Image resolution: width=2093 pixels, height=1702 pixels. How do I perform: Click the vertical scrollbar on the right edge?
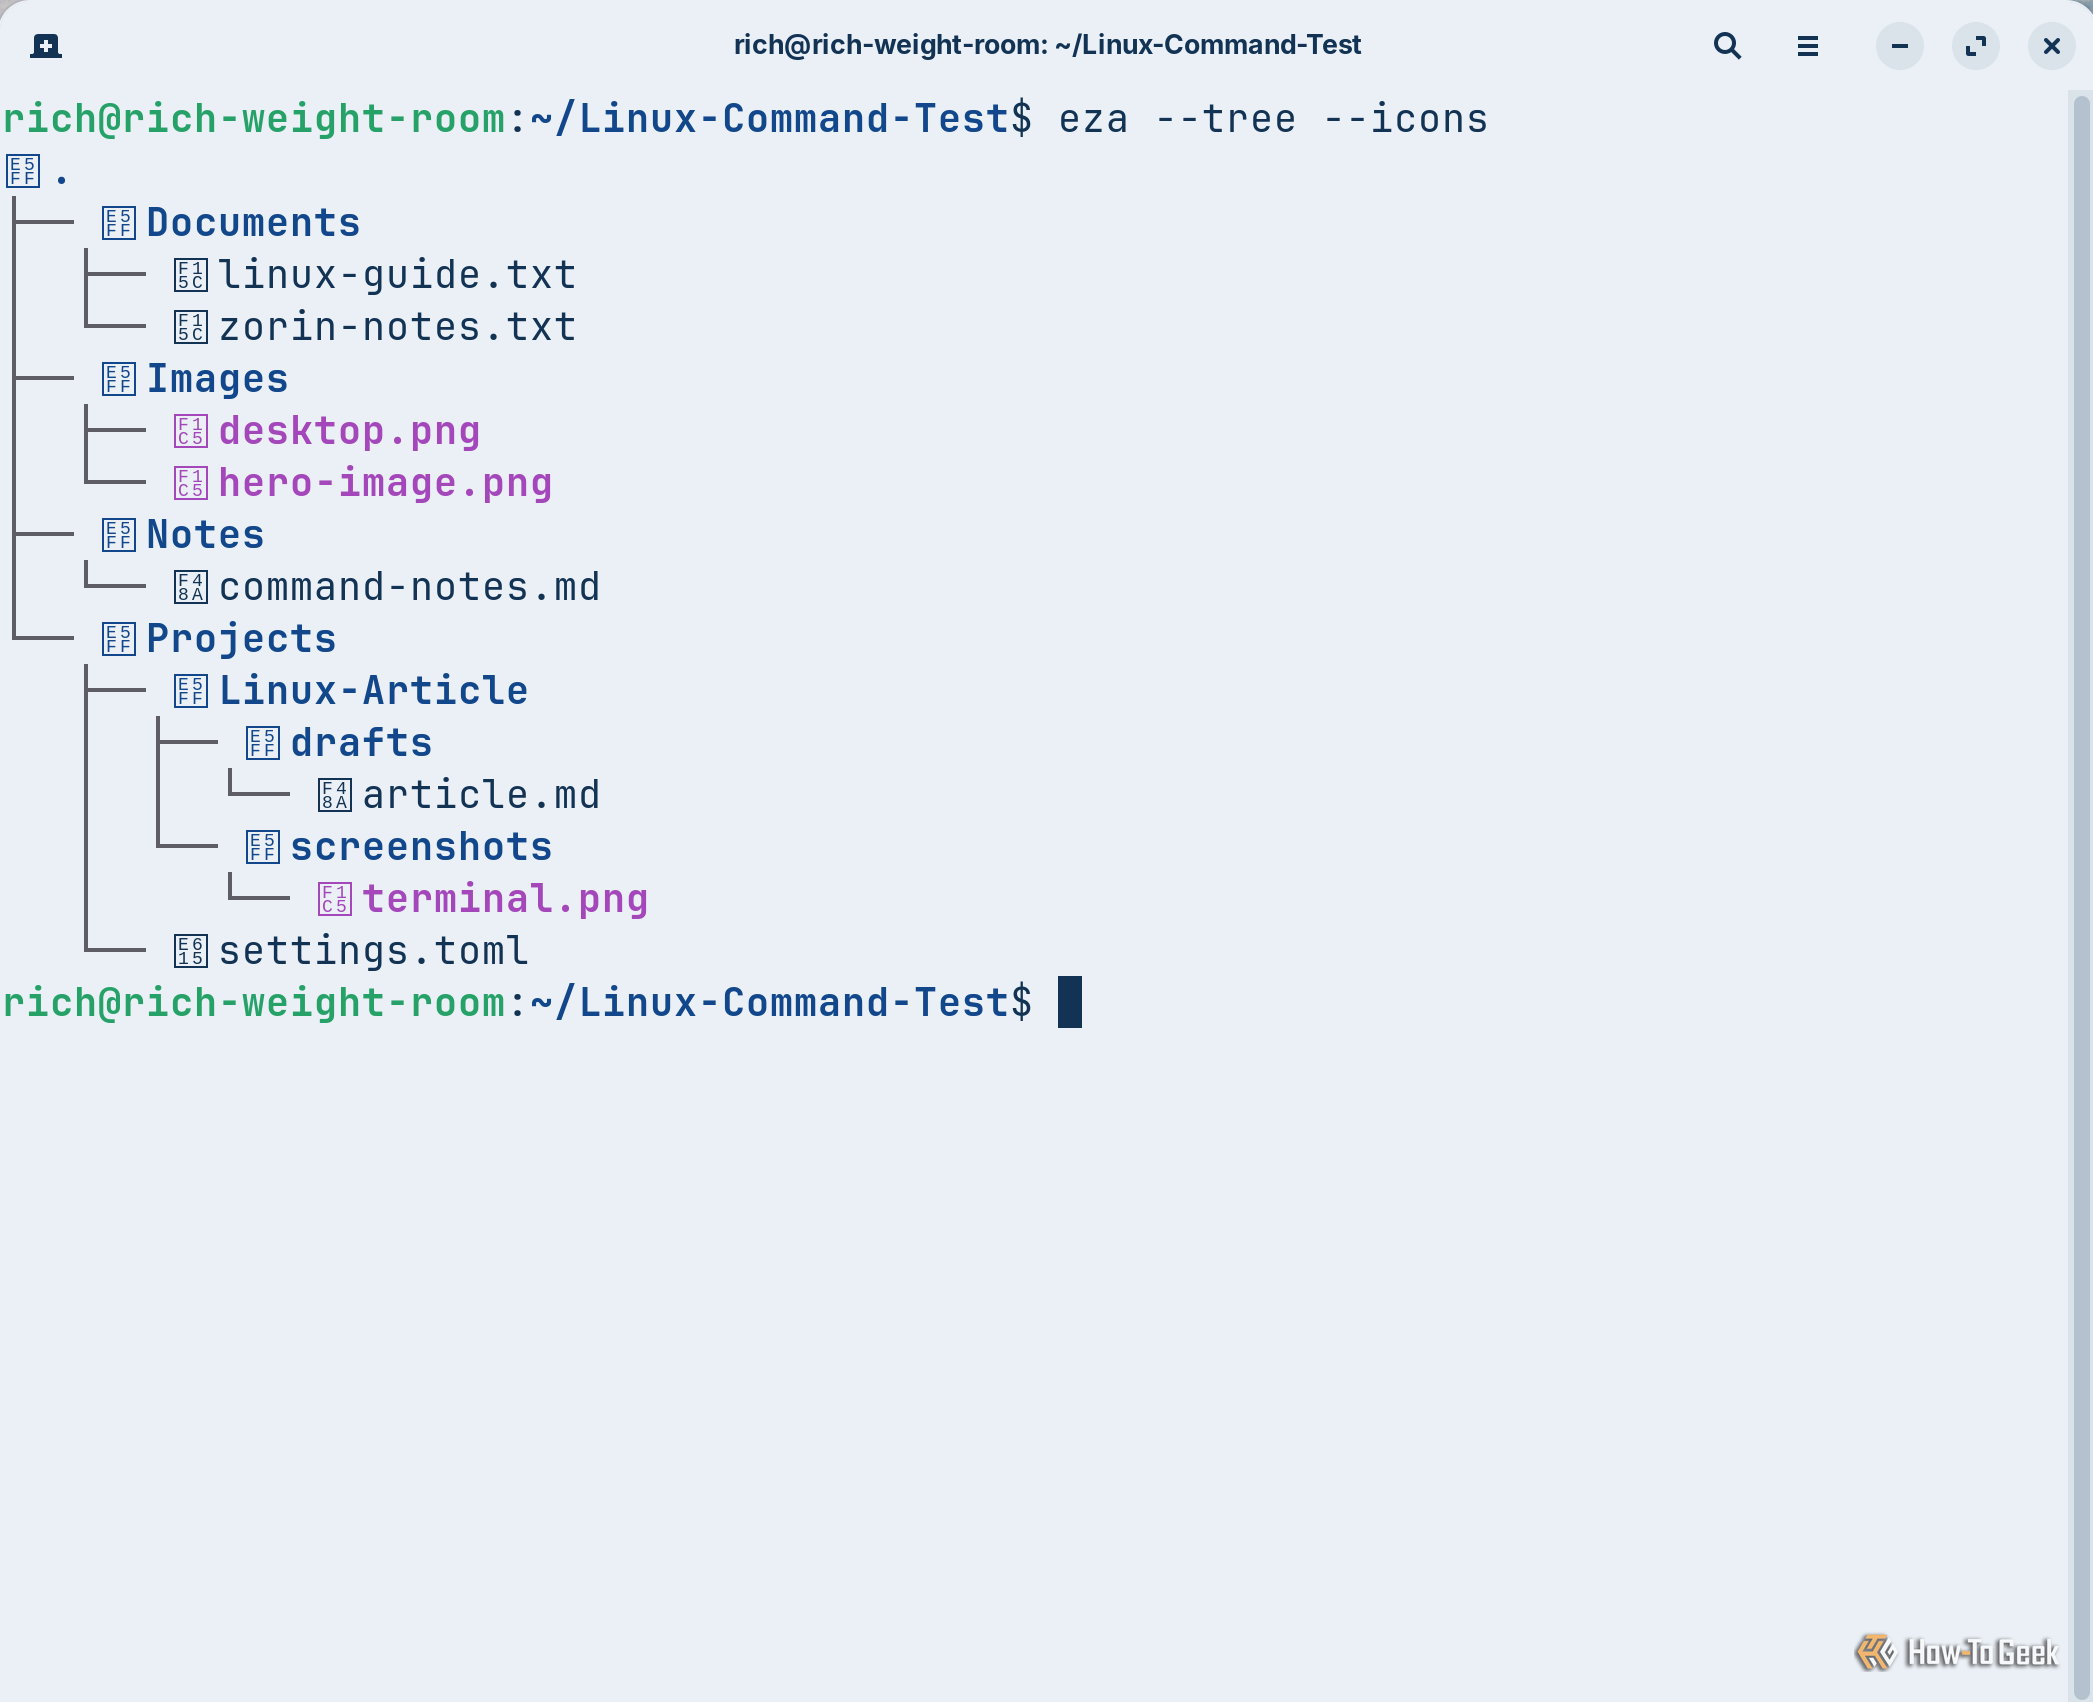[2081, 896]
